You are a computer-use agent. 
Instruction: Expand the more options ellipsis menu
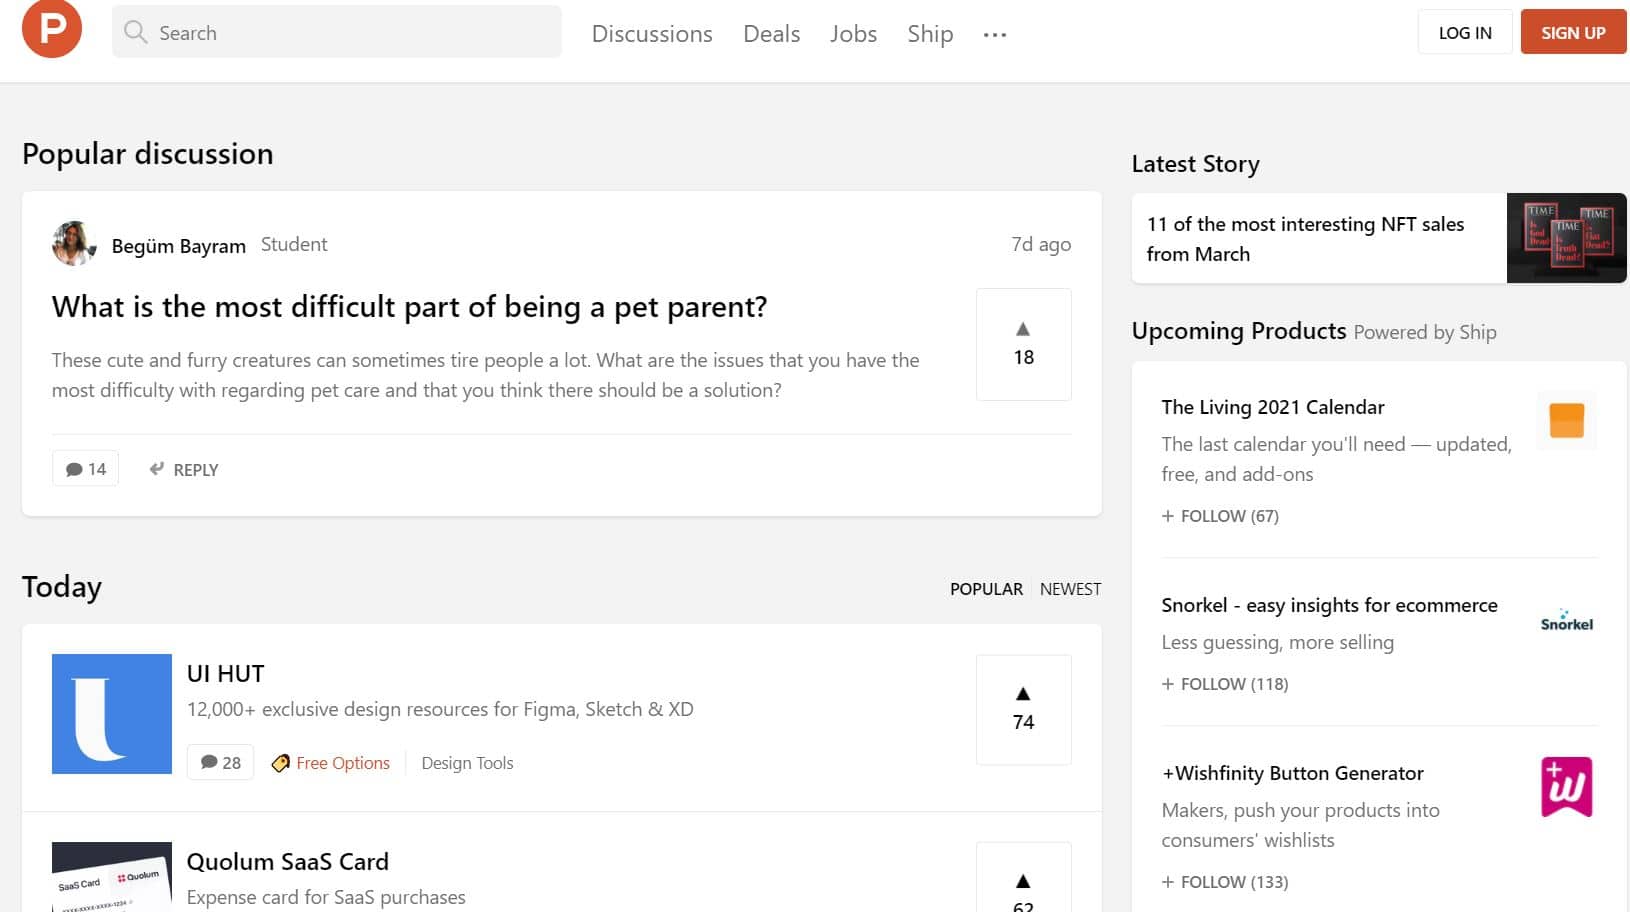pyautogui.click(x=994, y=35)
